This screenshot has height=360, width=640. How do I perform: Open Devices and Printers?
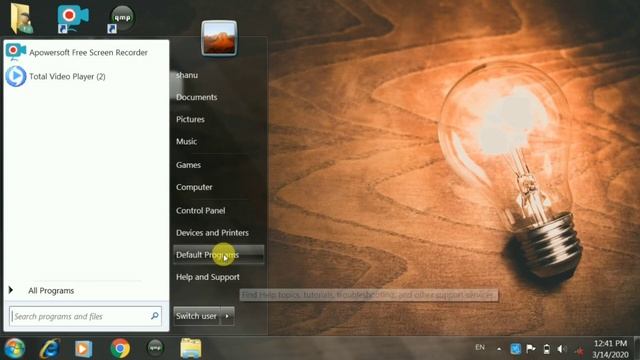[x=212, y=233]
